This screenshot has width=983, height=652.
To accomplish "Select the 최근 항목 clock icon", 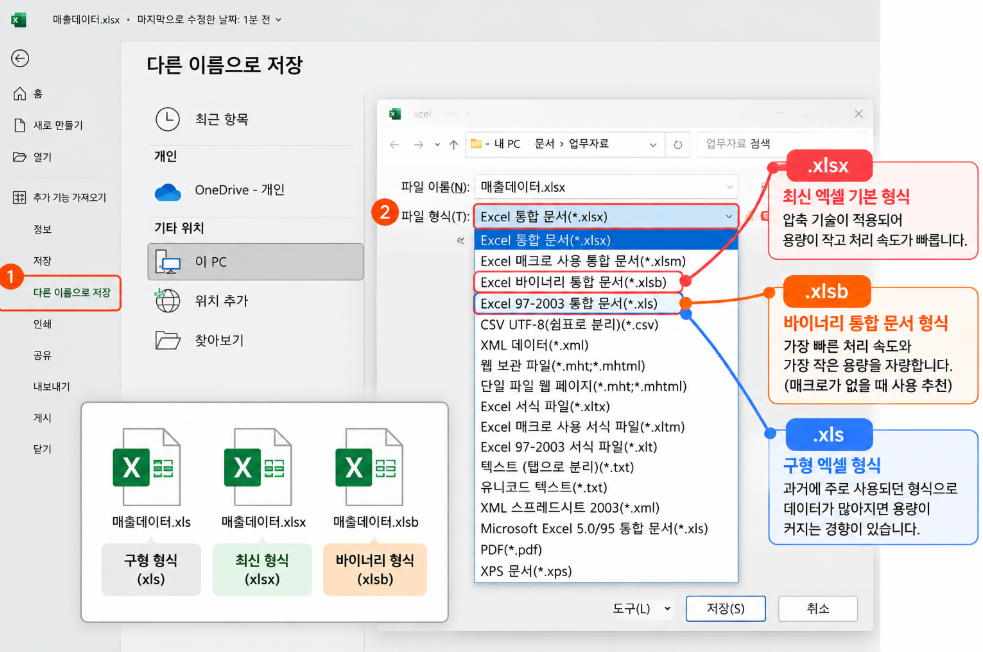I will [x=167, y=119].
